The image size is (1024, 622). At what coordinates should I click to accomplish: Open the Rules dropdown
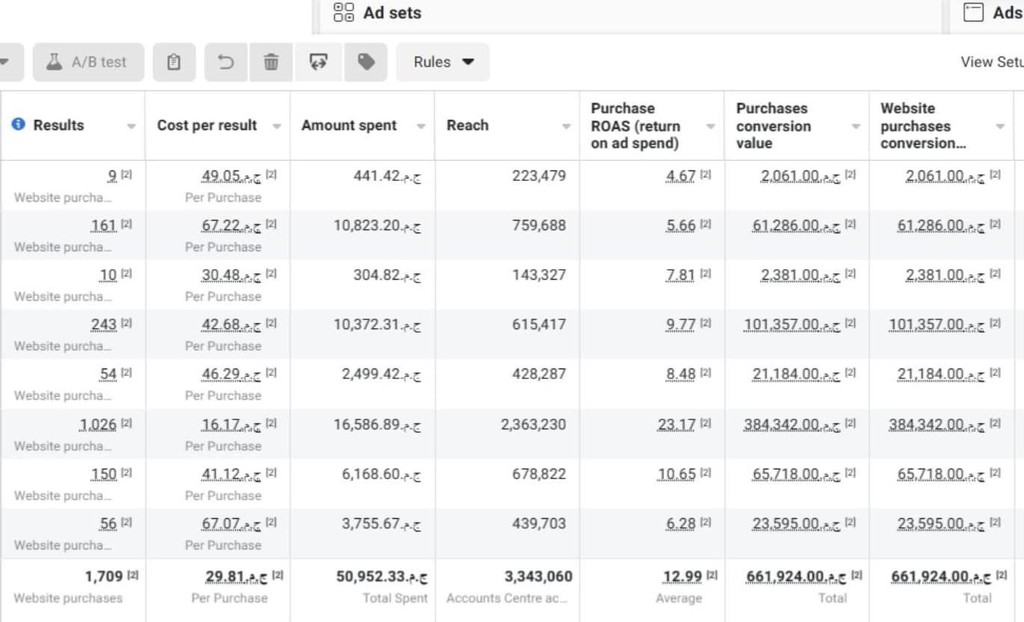443,62
